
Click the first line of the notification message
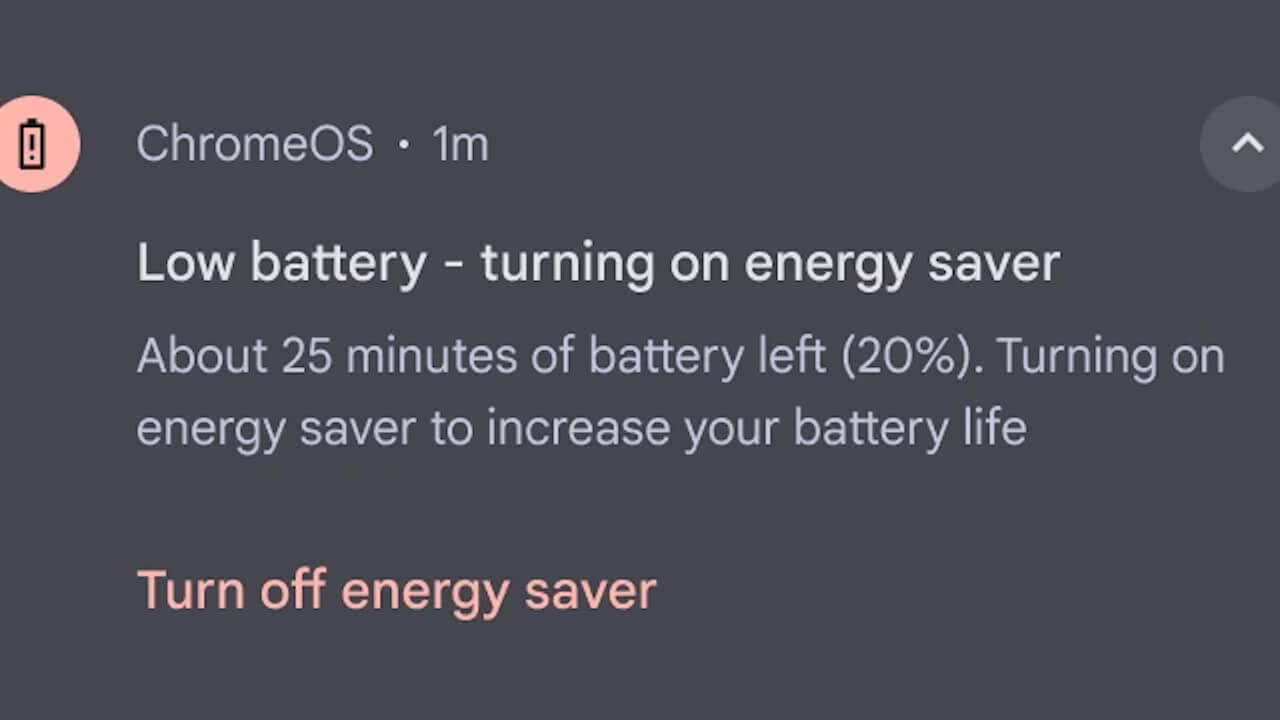click(680, 356)
